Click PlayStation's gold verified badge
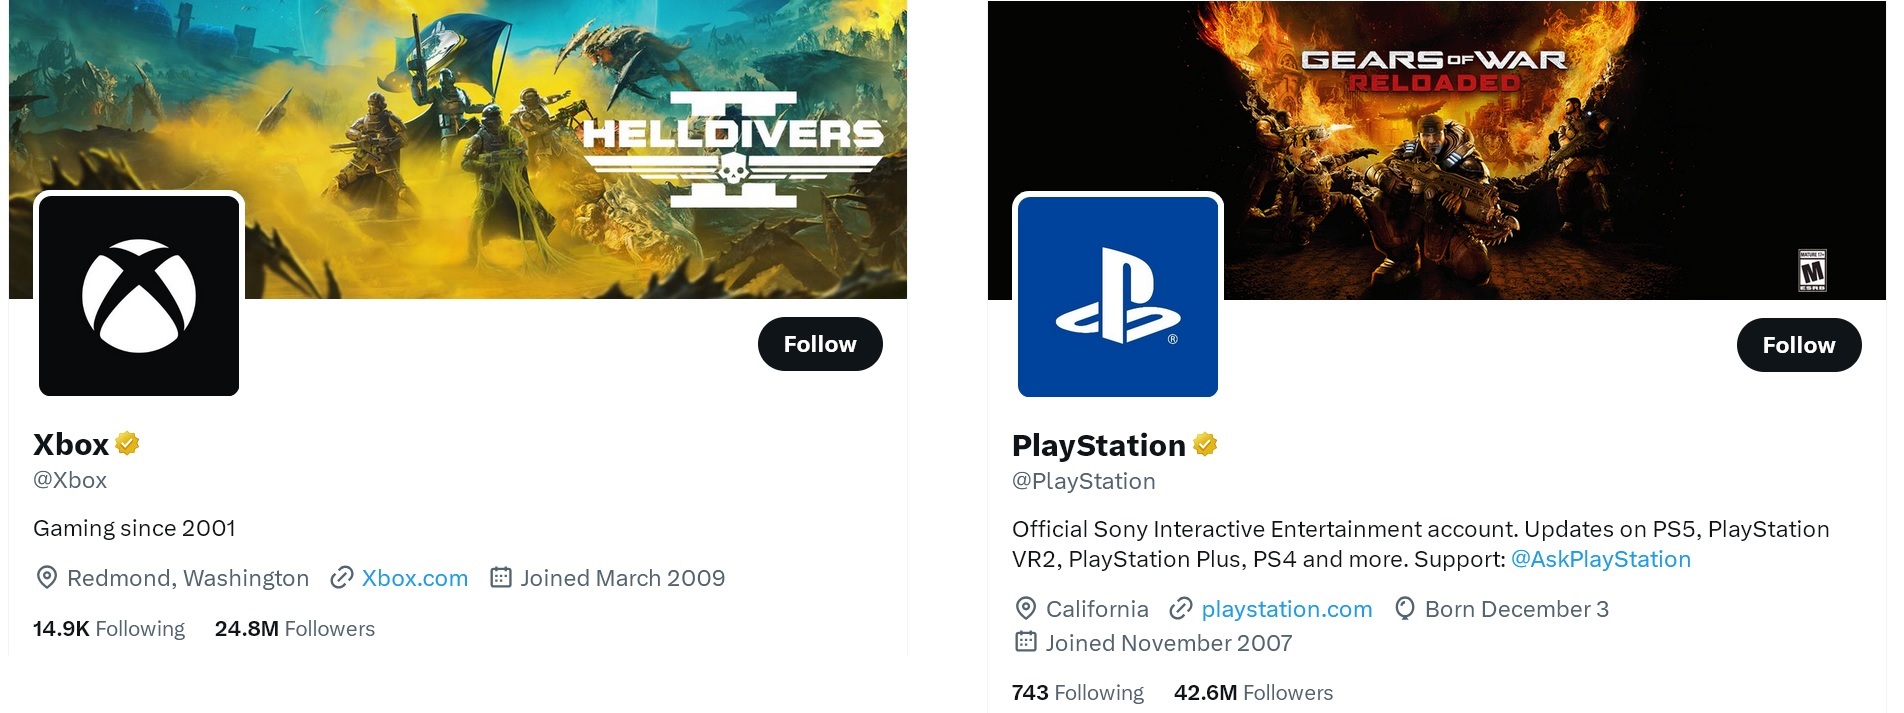1904x713 pixels. pyautogui.click(x=1205, y=444)
